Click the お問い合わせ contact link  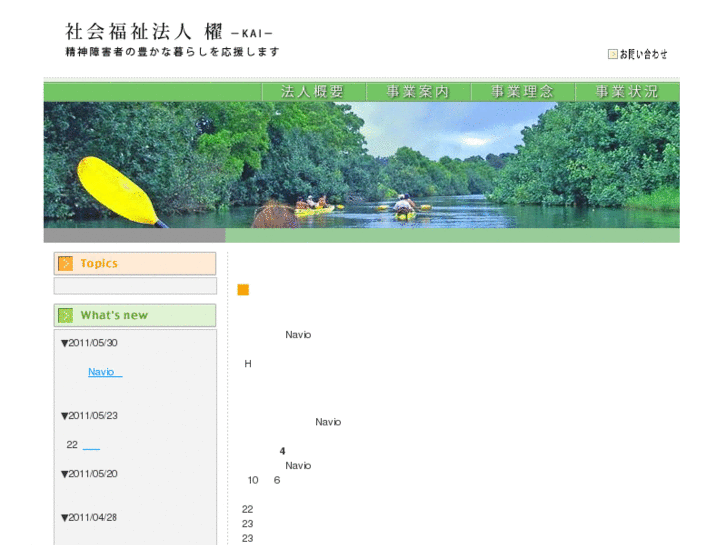(644, 54)
